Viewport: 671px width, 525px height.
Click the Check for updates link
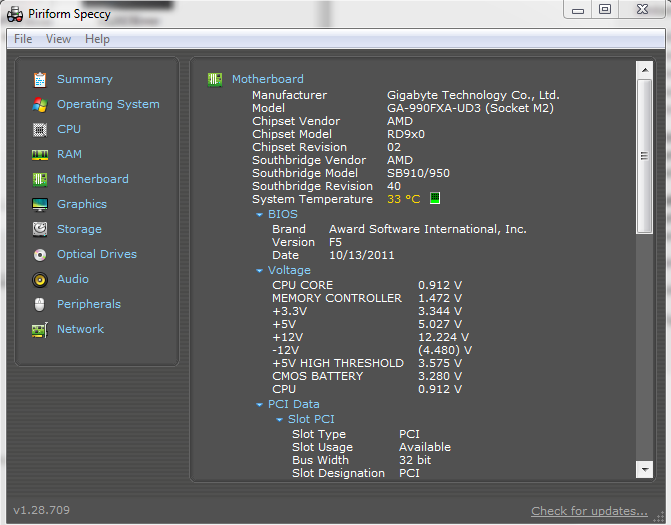589,511
